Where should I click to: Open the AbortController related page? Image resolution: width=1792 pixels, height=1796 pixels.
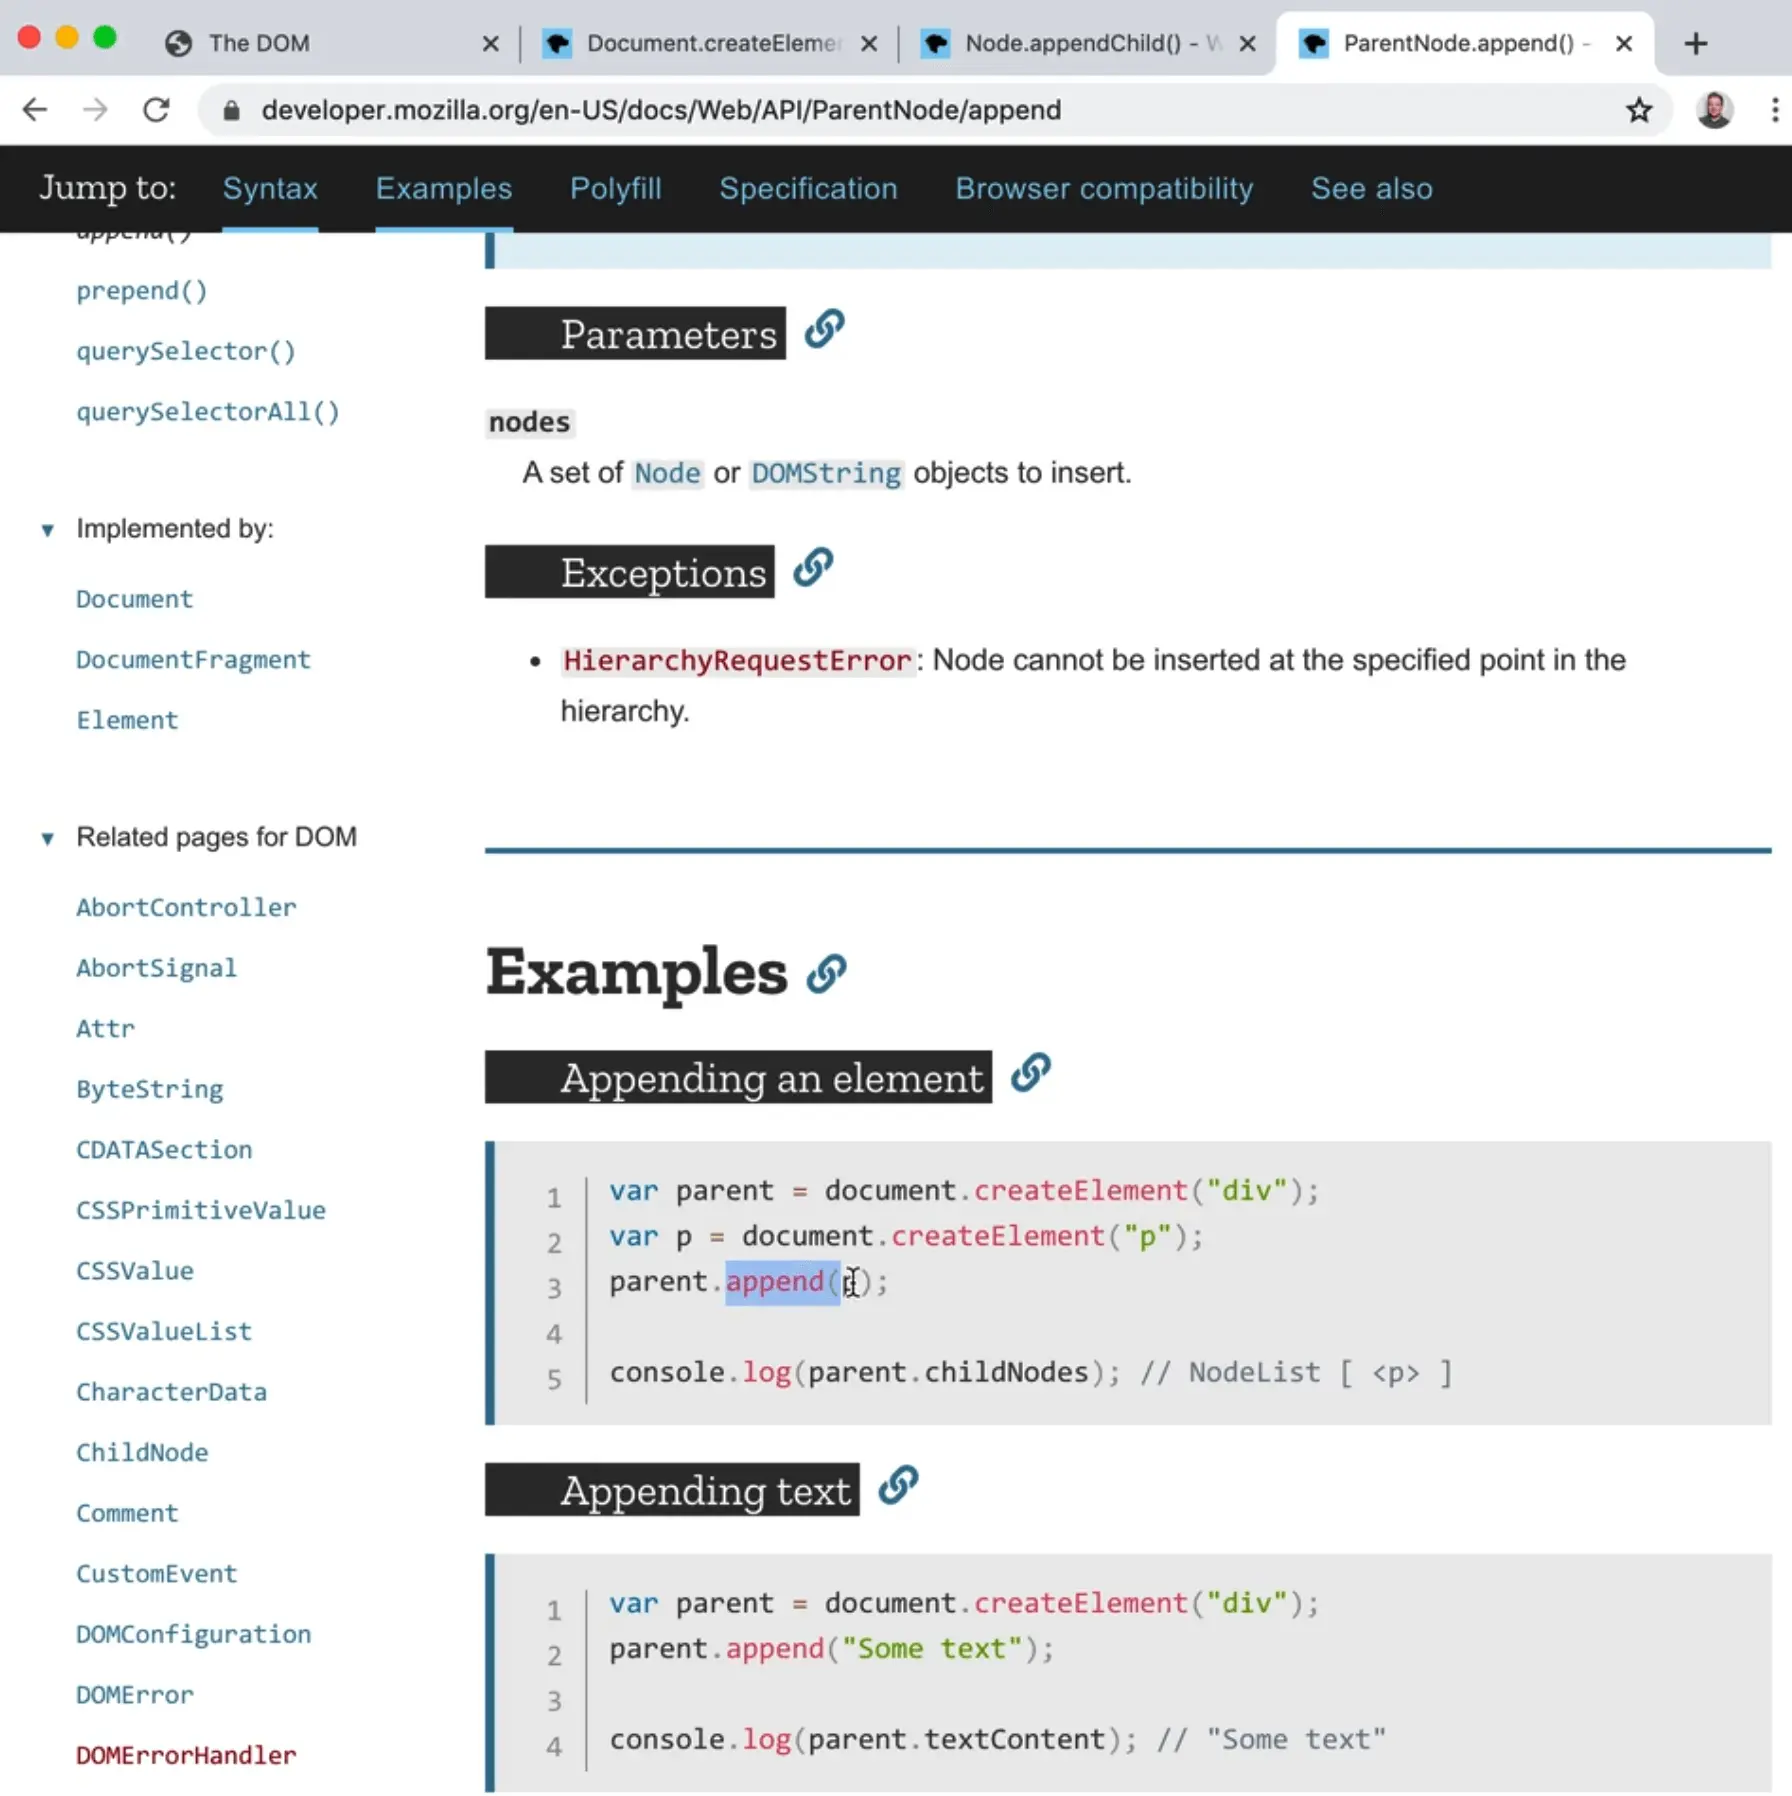point(186,907)
